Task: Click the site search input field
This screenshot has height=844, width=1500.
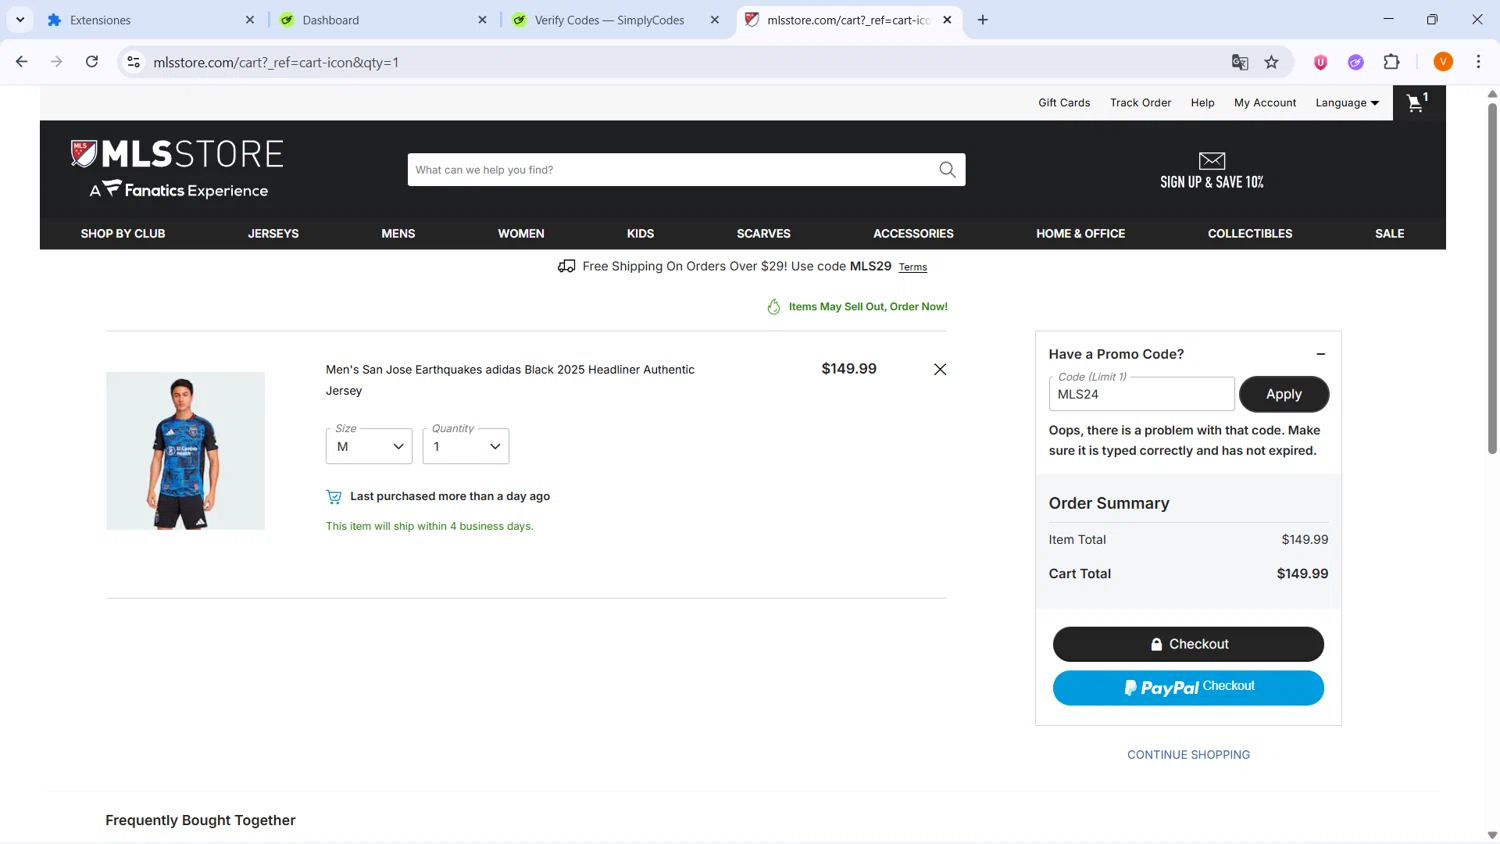Action: tap(672, 170)
